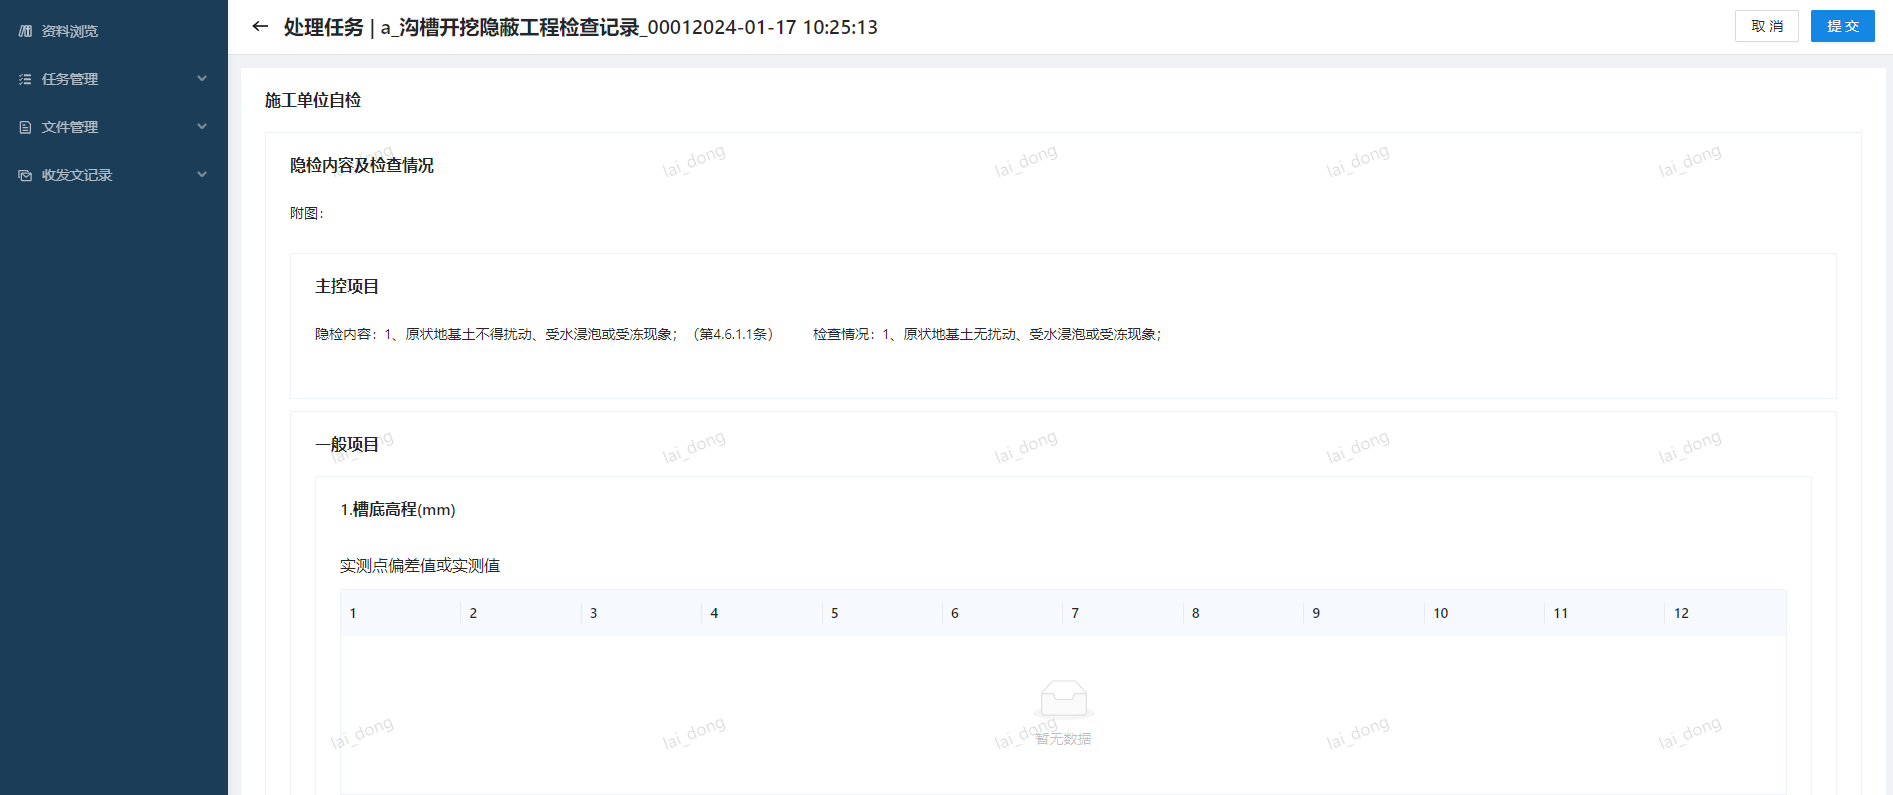Image resolution: width=1893 pixels, height=795 pixels.
Task: Click the 1.槽底高程(mm) title
Action: click(398, 509)
